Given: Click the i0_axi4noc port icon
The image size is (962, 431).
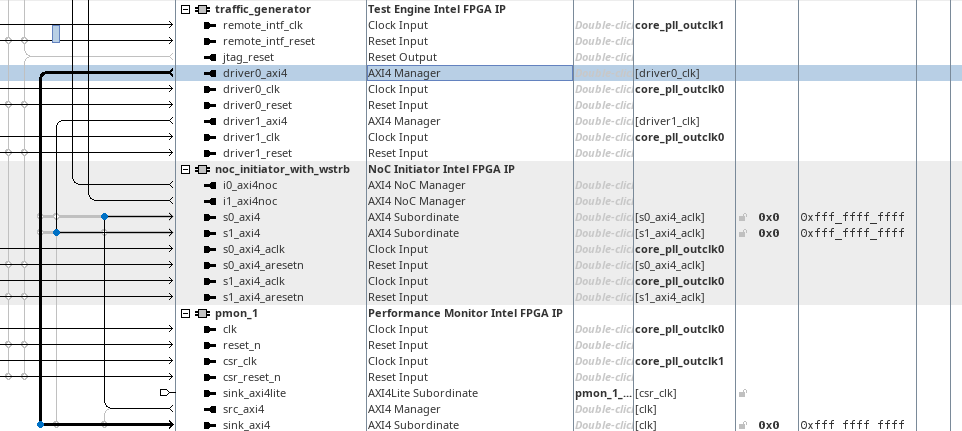Looking at the screenshot, I should 210,185.
